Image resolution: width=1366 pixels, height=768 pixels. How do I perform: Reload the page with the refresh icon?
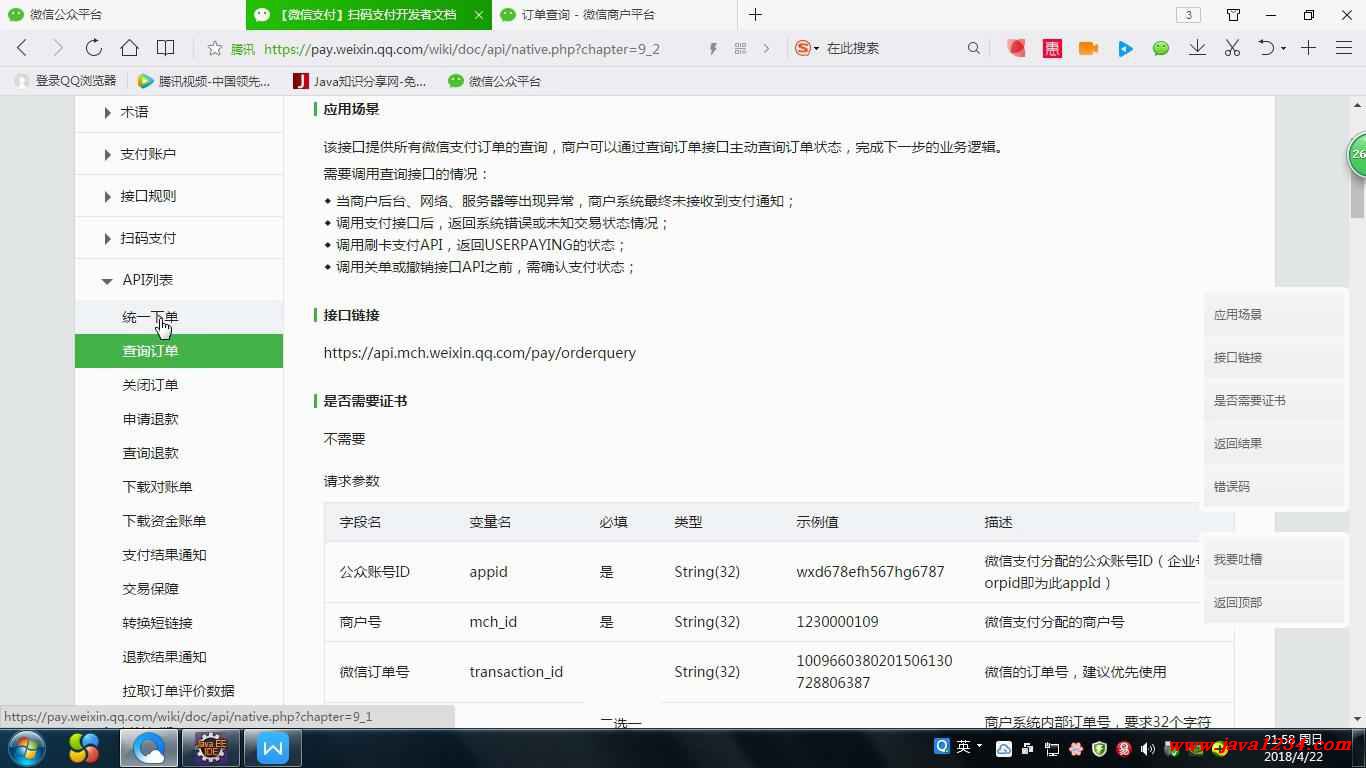93,48
